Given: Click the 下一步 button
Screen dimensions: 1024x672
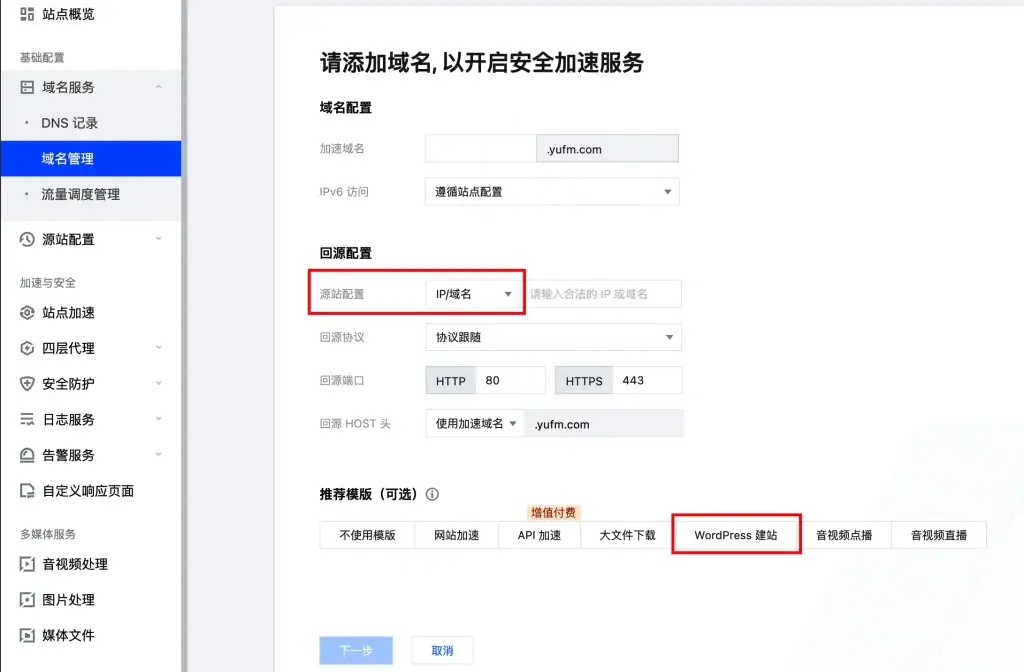Looking at the screenshot, I should pyautogui.click(x=356, y=650).
